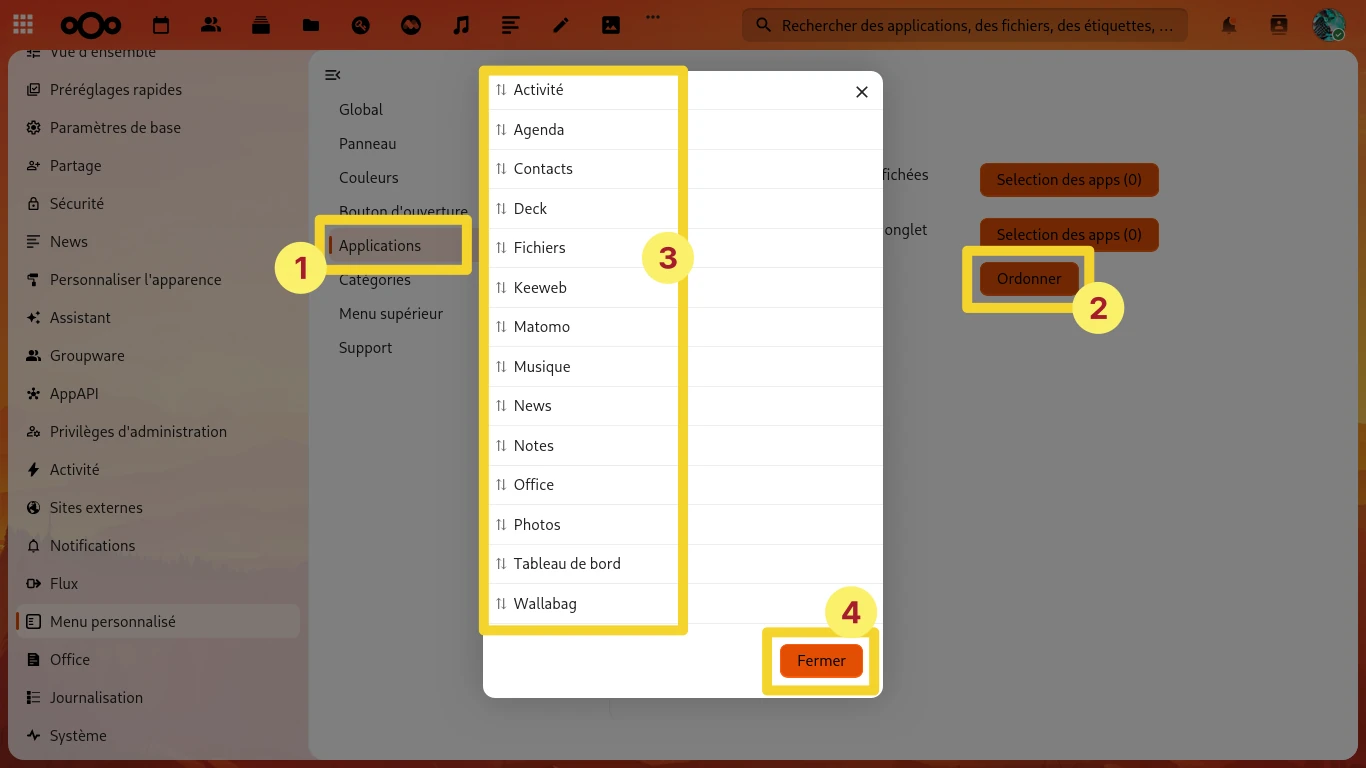Open the Files folder icon in top bar
The height and width of the screenshot is (768, 1366).
311,25
